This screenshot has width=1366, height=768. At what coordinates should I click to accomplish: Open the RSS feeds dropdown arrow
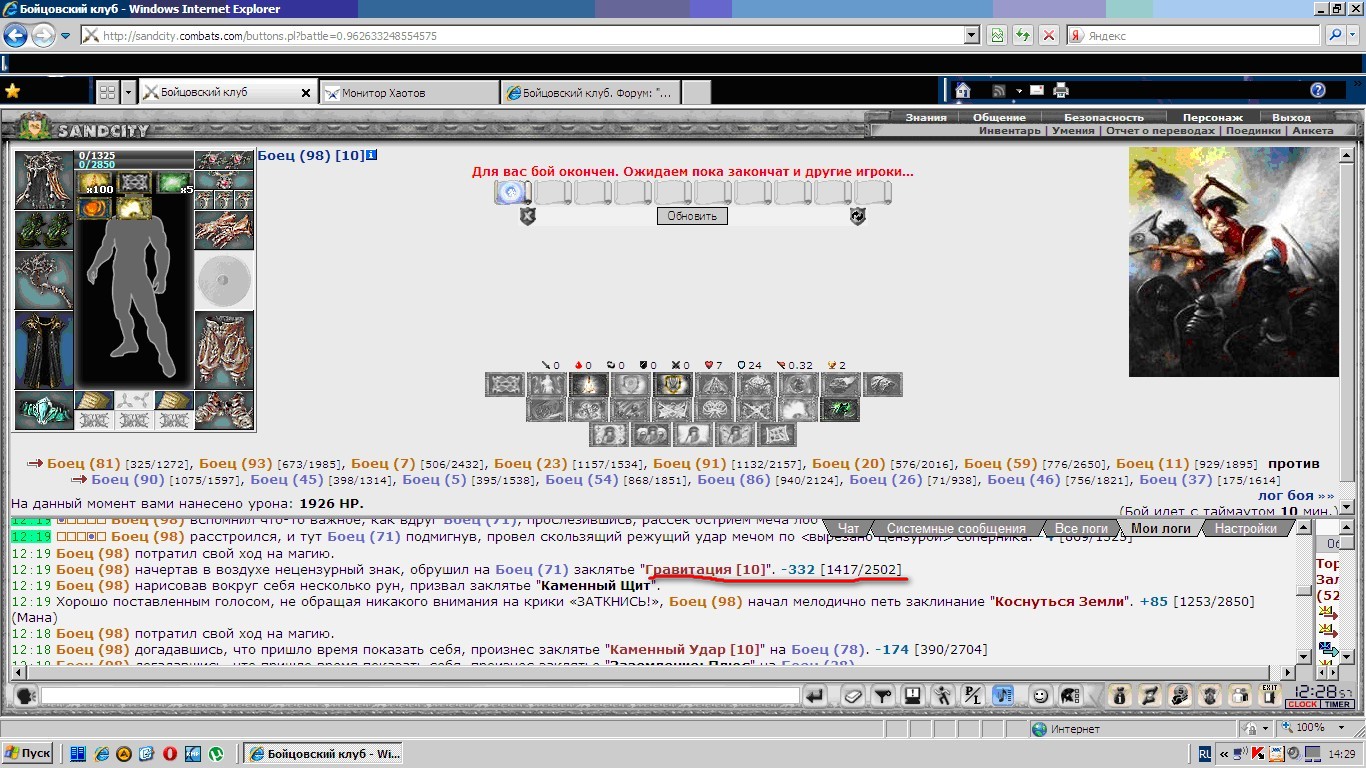pyautogui.click(x=1018, y=91)
